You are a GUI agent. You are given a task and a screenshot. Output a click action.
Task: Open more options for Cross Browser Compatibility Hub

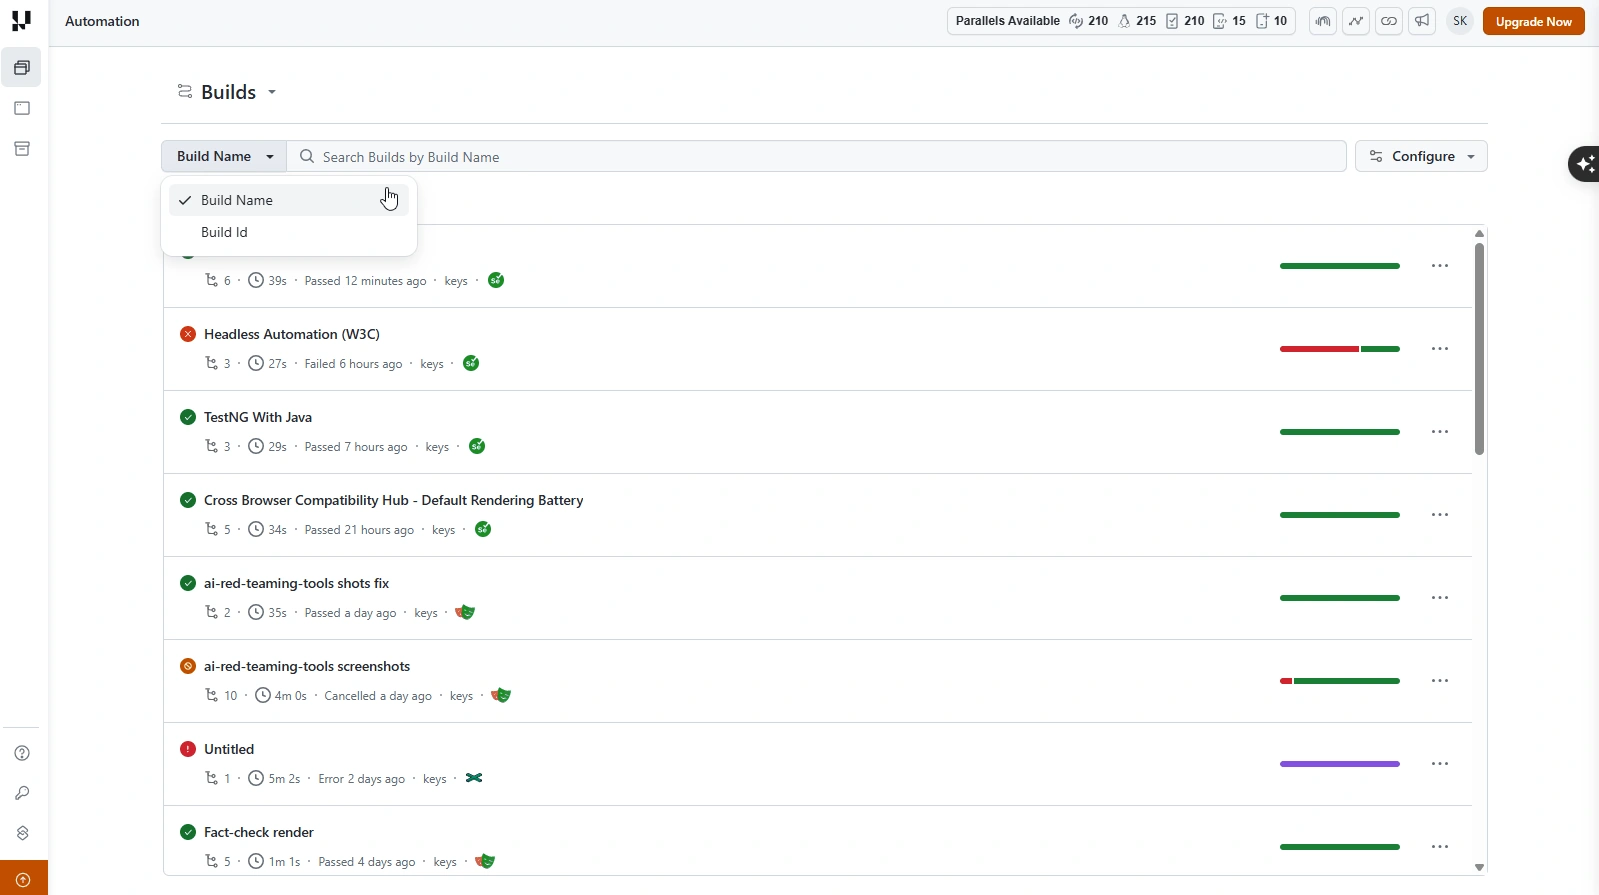[x=1440, y=515]
